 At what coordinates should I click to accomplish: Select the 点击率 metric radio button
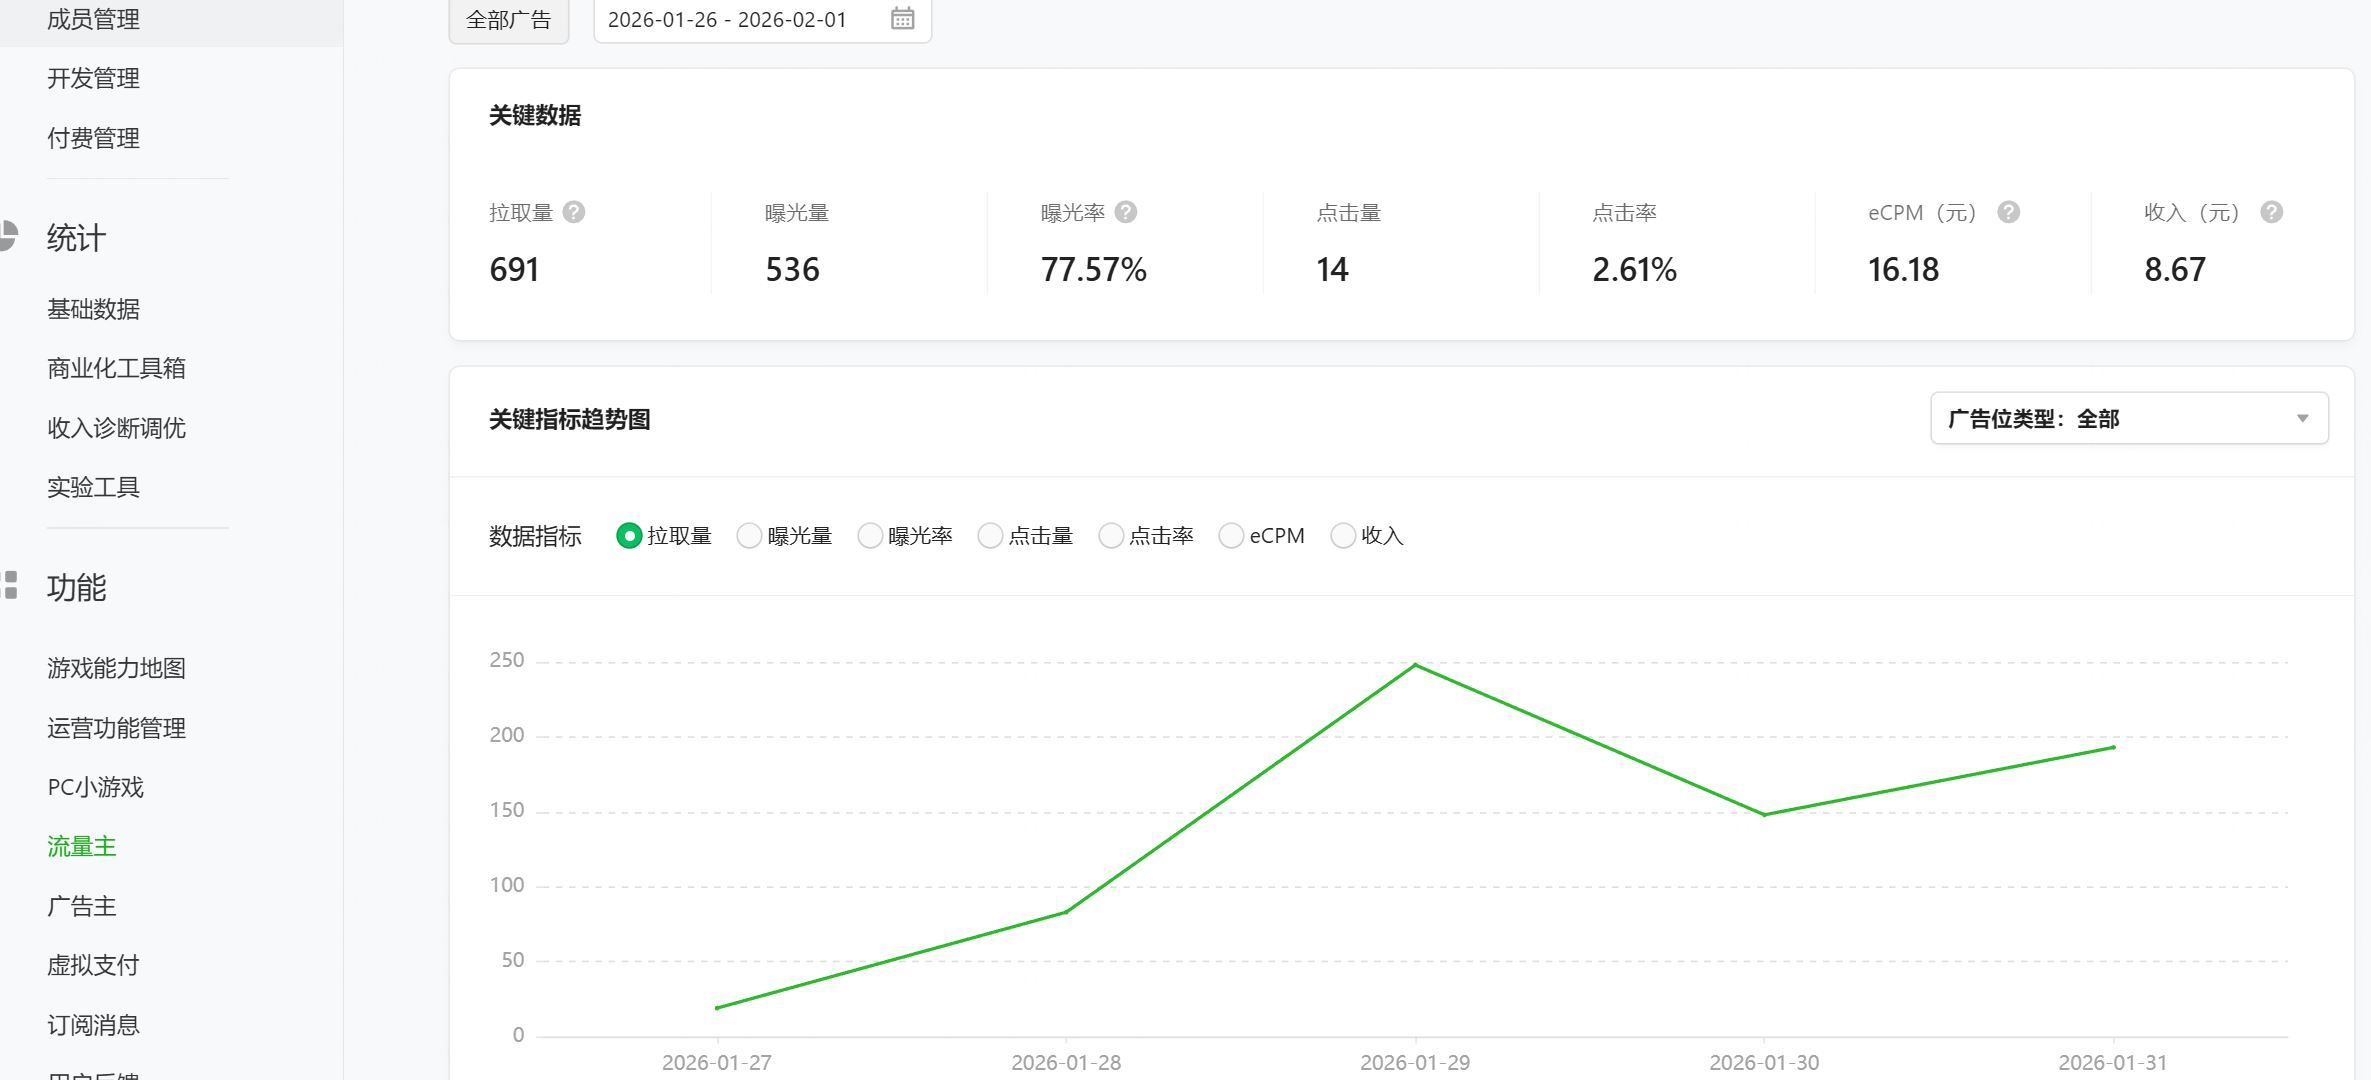(1110, 536)
